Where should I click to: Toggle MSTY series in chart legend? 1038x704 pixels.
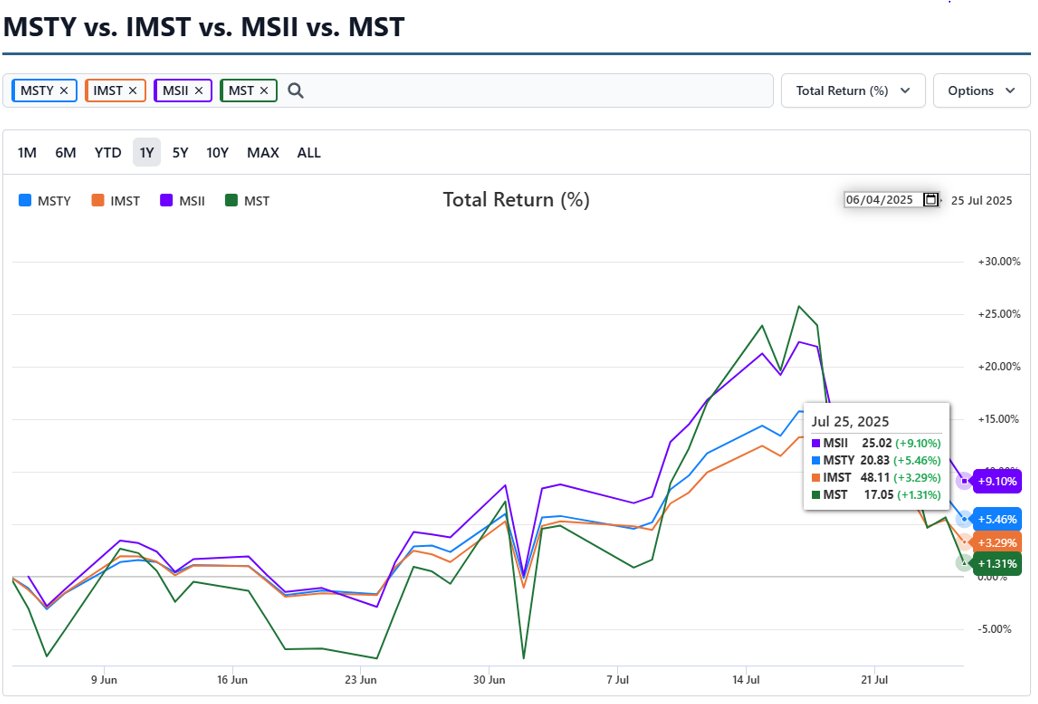click(45, 201)
